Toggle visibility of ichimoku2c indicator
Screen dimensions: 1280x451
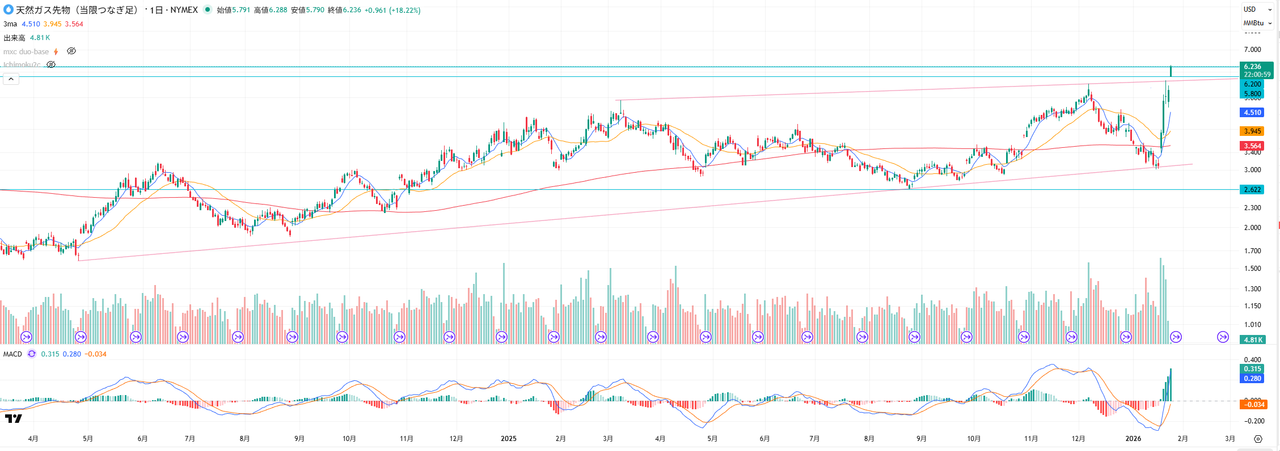(51, 64)
